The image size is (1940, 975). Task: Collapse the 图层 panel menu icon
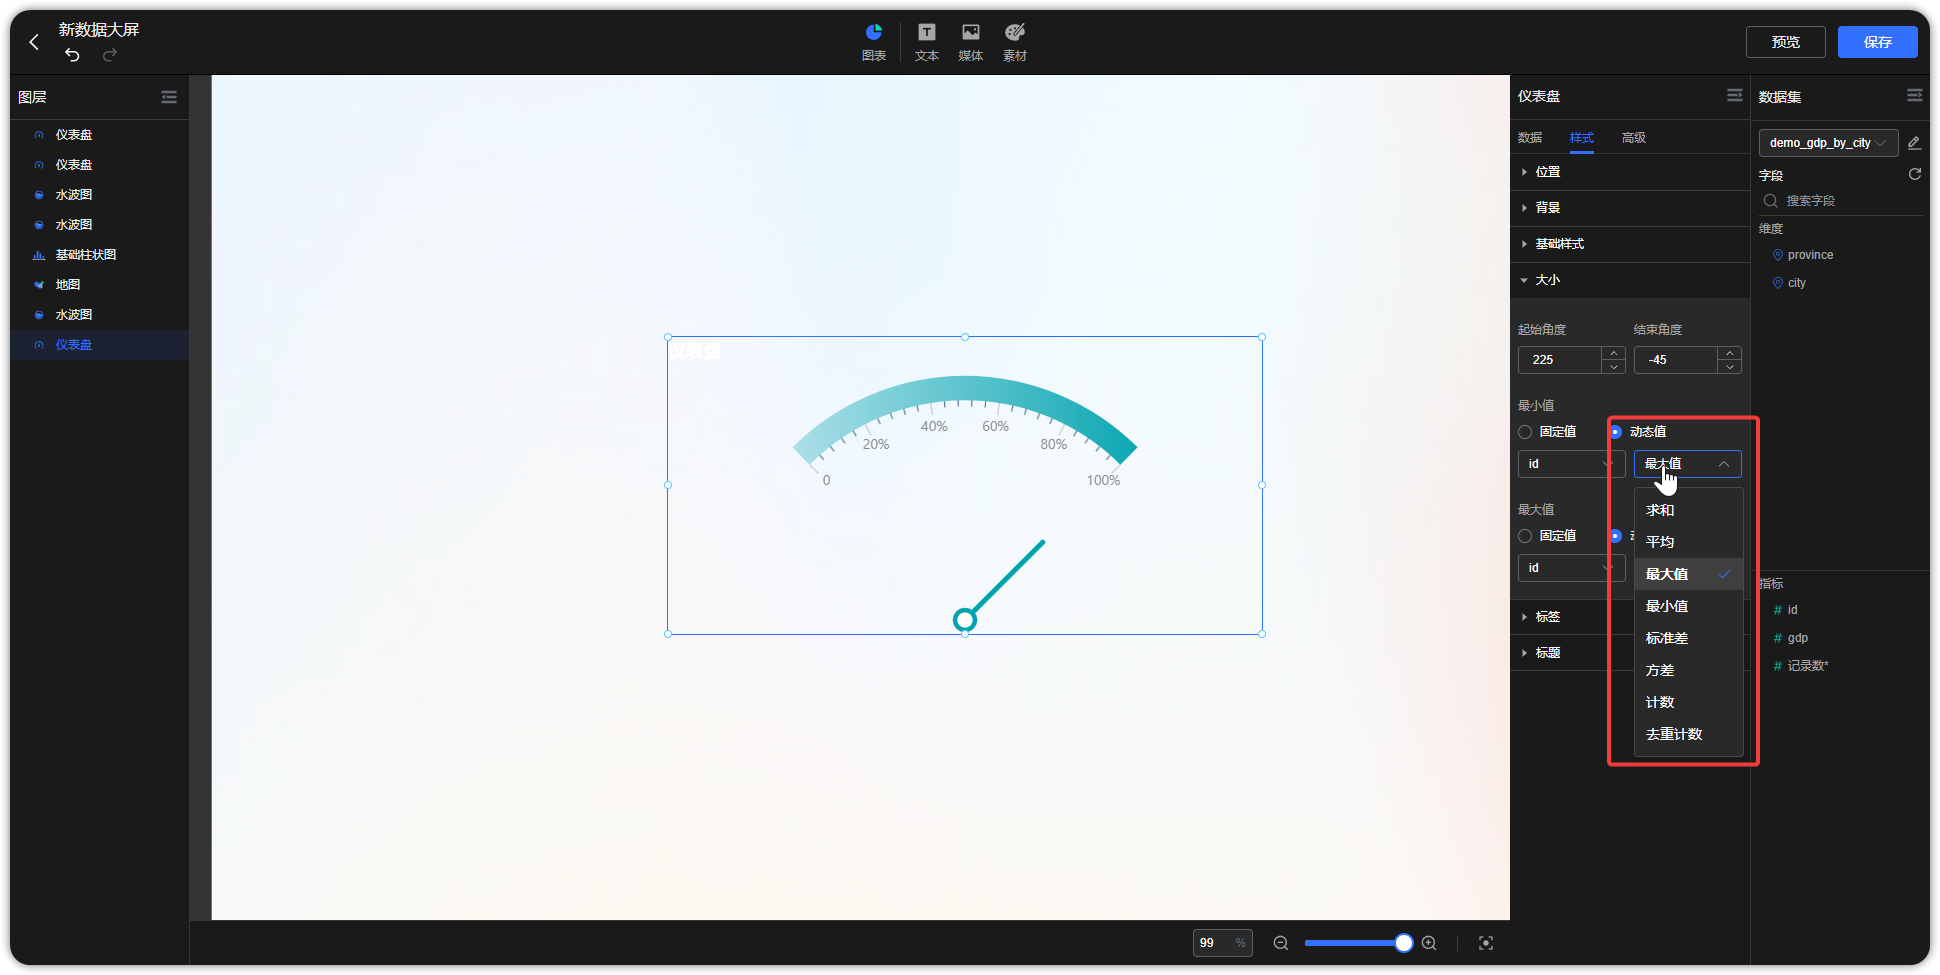click(169, 97)
